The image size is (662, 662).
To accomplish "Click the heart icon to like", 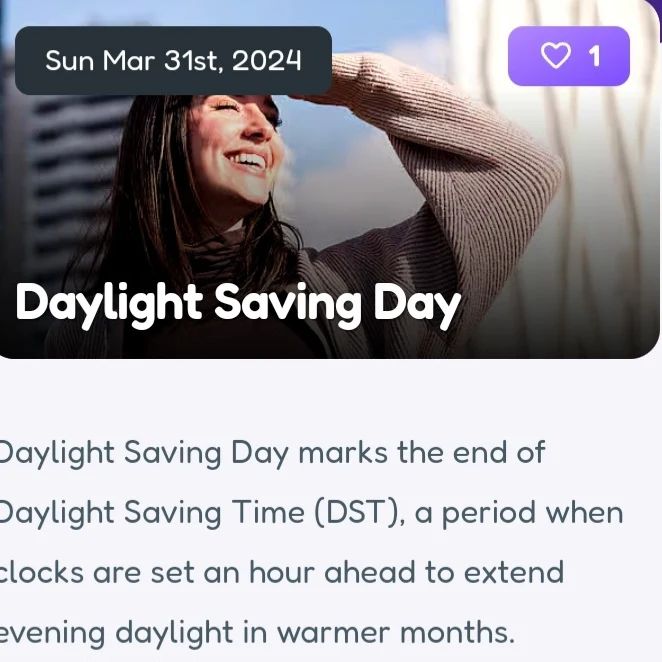I will coord(555,56).
